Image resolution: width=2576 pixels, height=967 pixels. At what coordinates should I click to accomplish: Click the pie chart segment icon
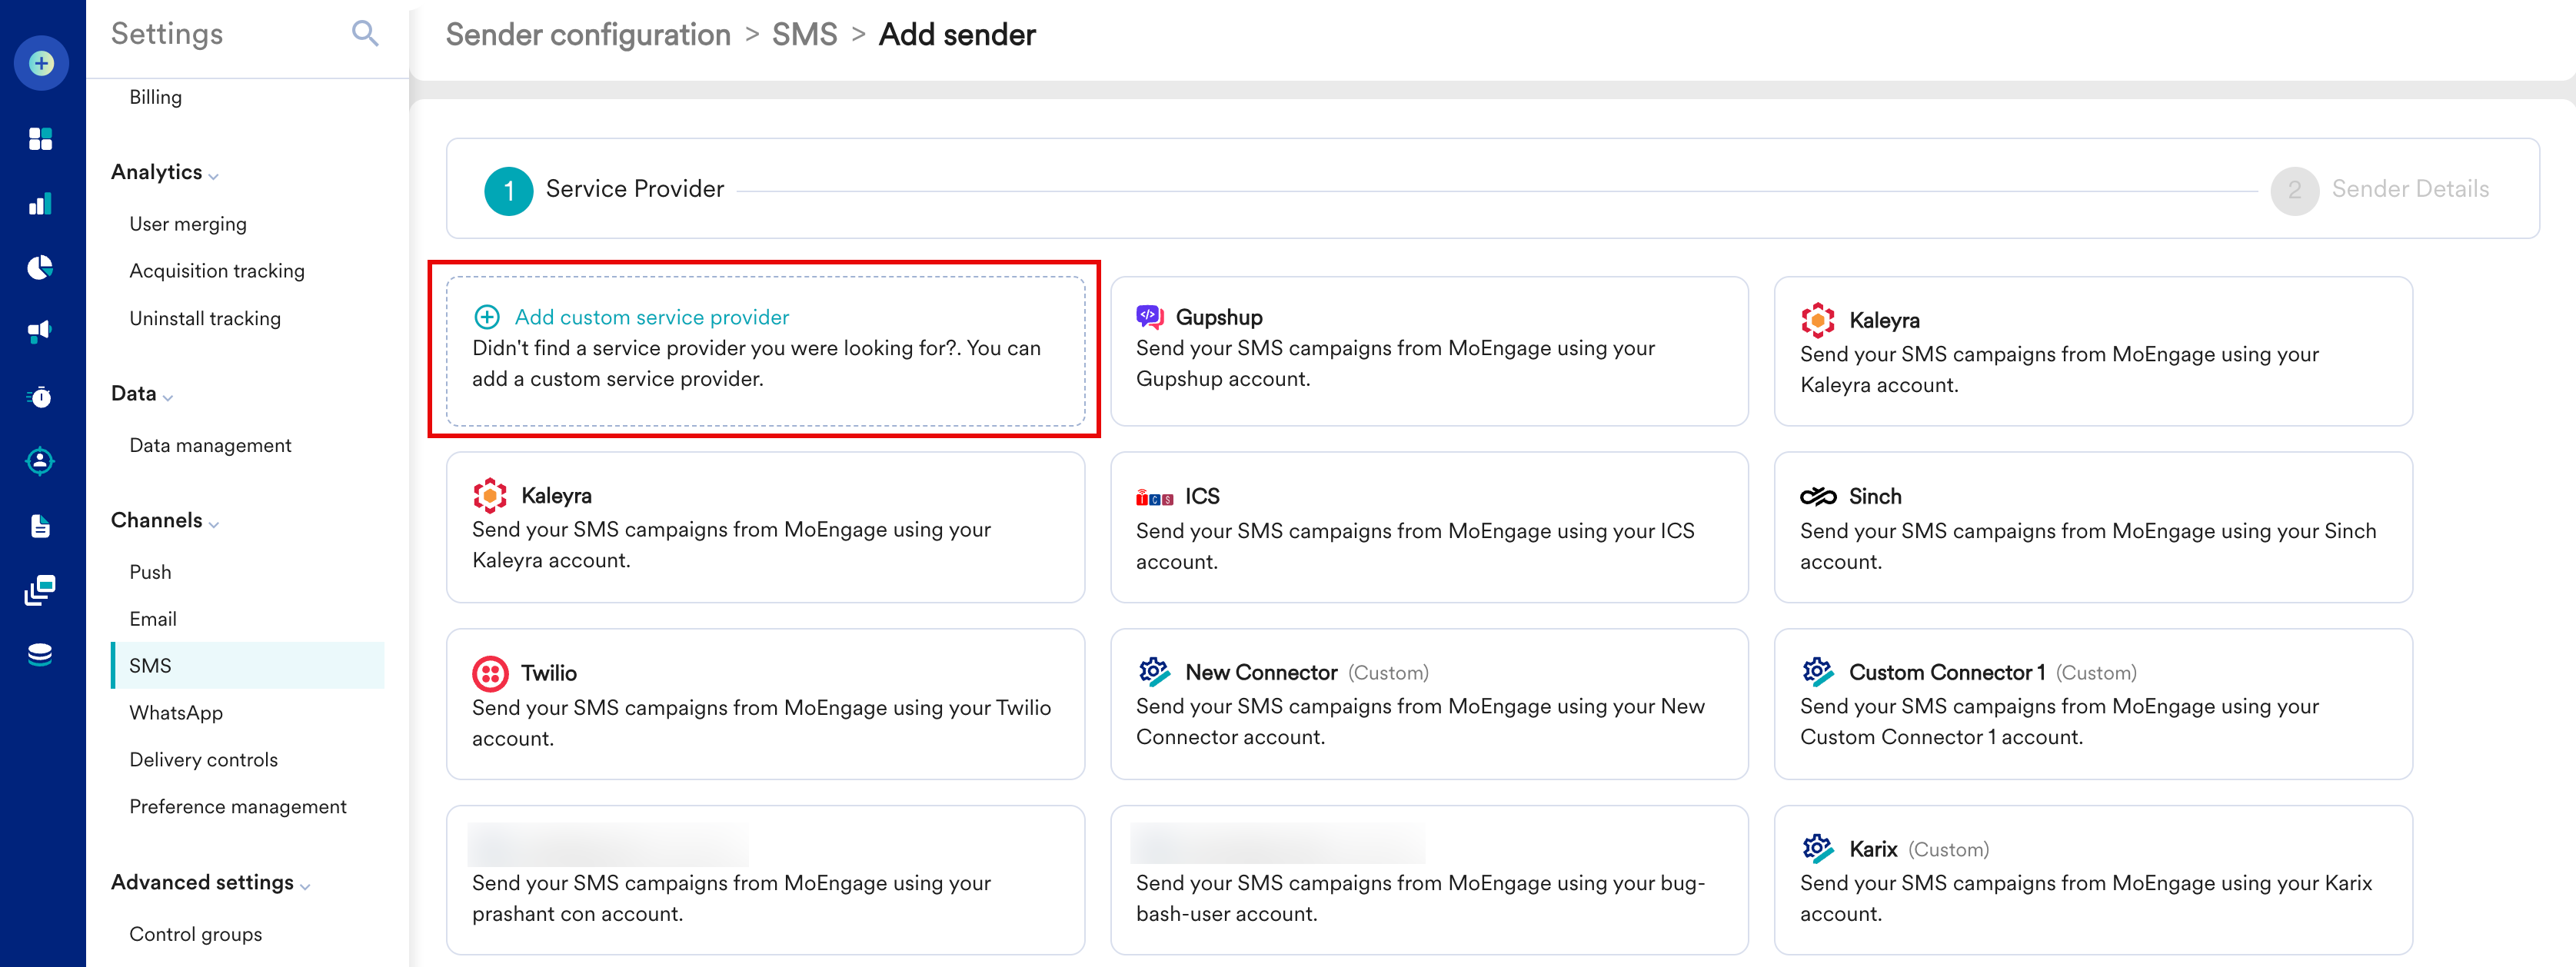(x=40, y=268)
